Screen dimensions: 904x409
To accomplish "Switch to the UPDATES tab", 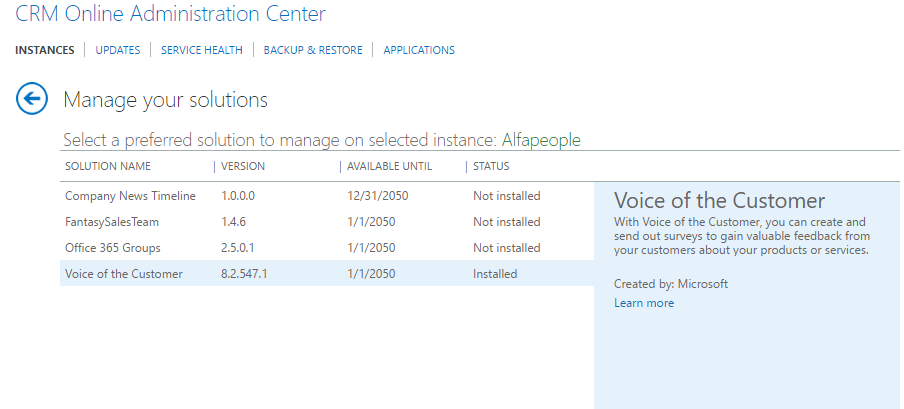I will [x=118, y=50].
